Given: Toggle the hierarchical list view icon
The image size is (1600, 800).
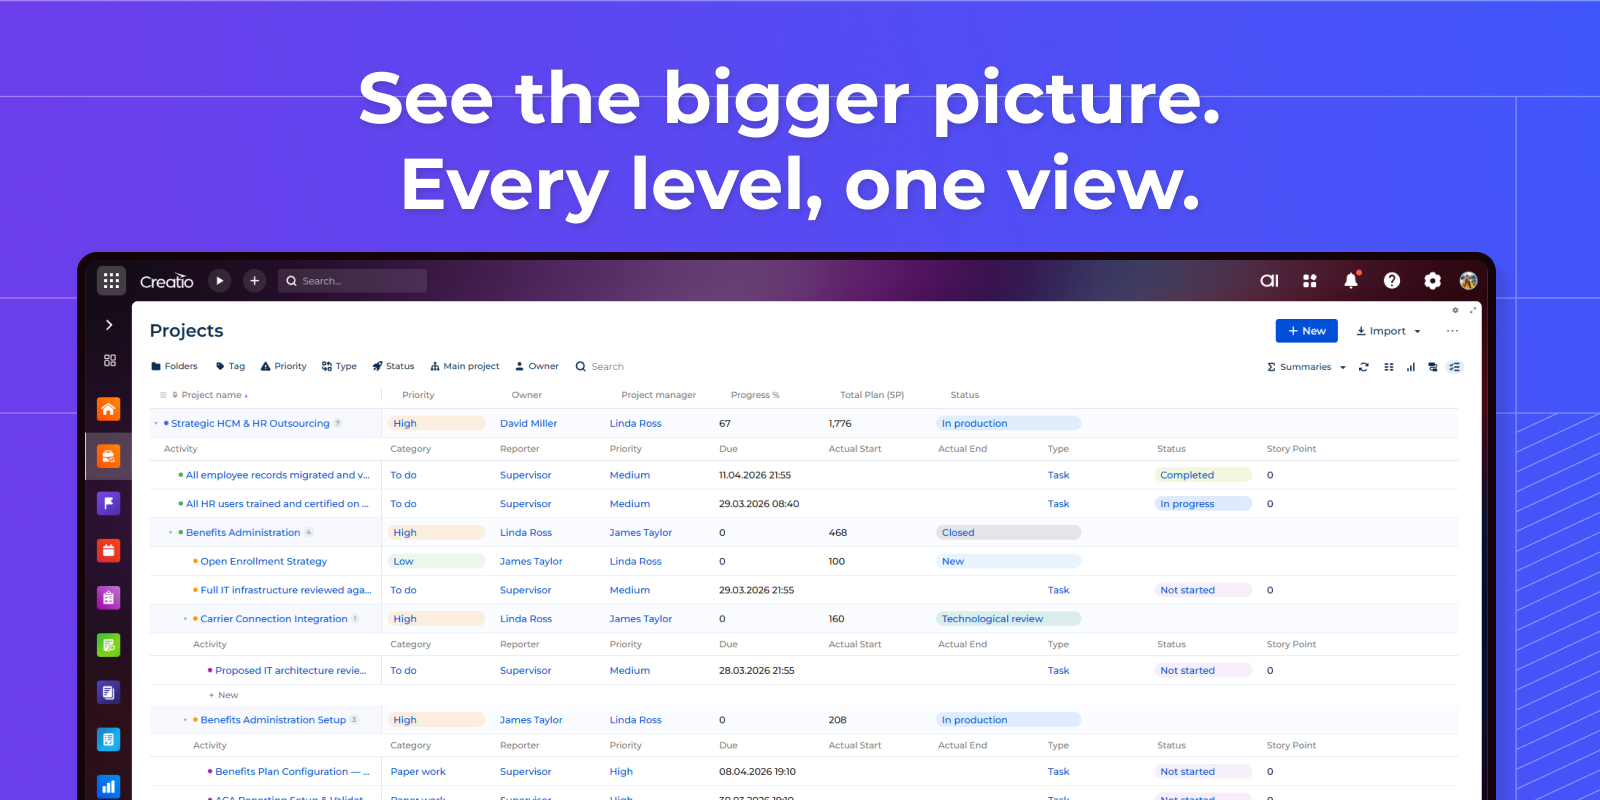Looking at the screenshot, I should point(1455,367).
